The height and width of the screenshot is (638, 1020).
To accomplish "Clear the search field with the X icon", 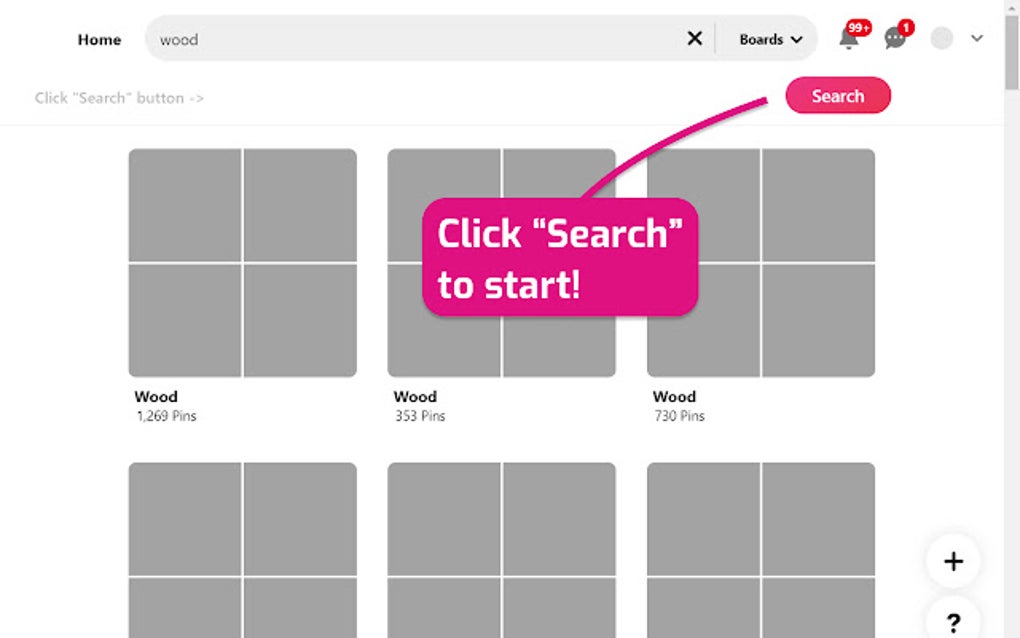I will tap(694, 38).
